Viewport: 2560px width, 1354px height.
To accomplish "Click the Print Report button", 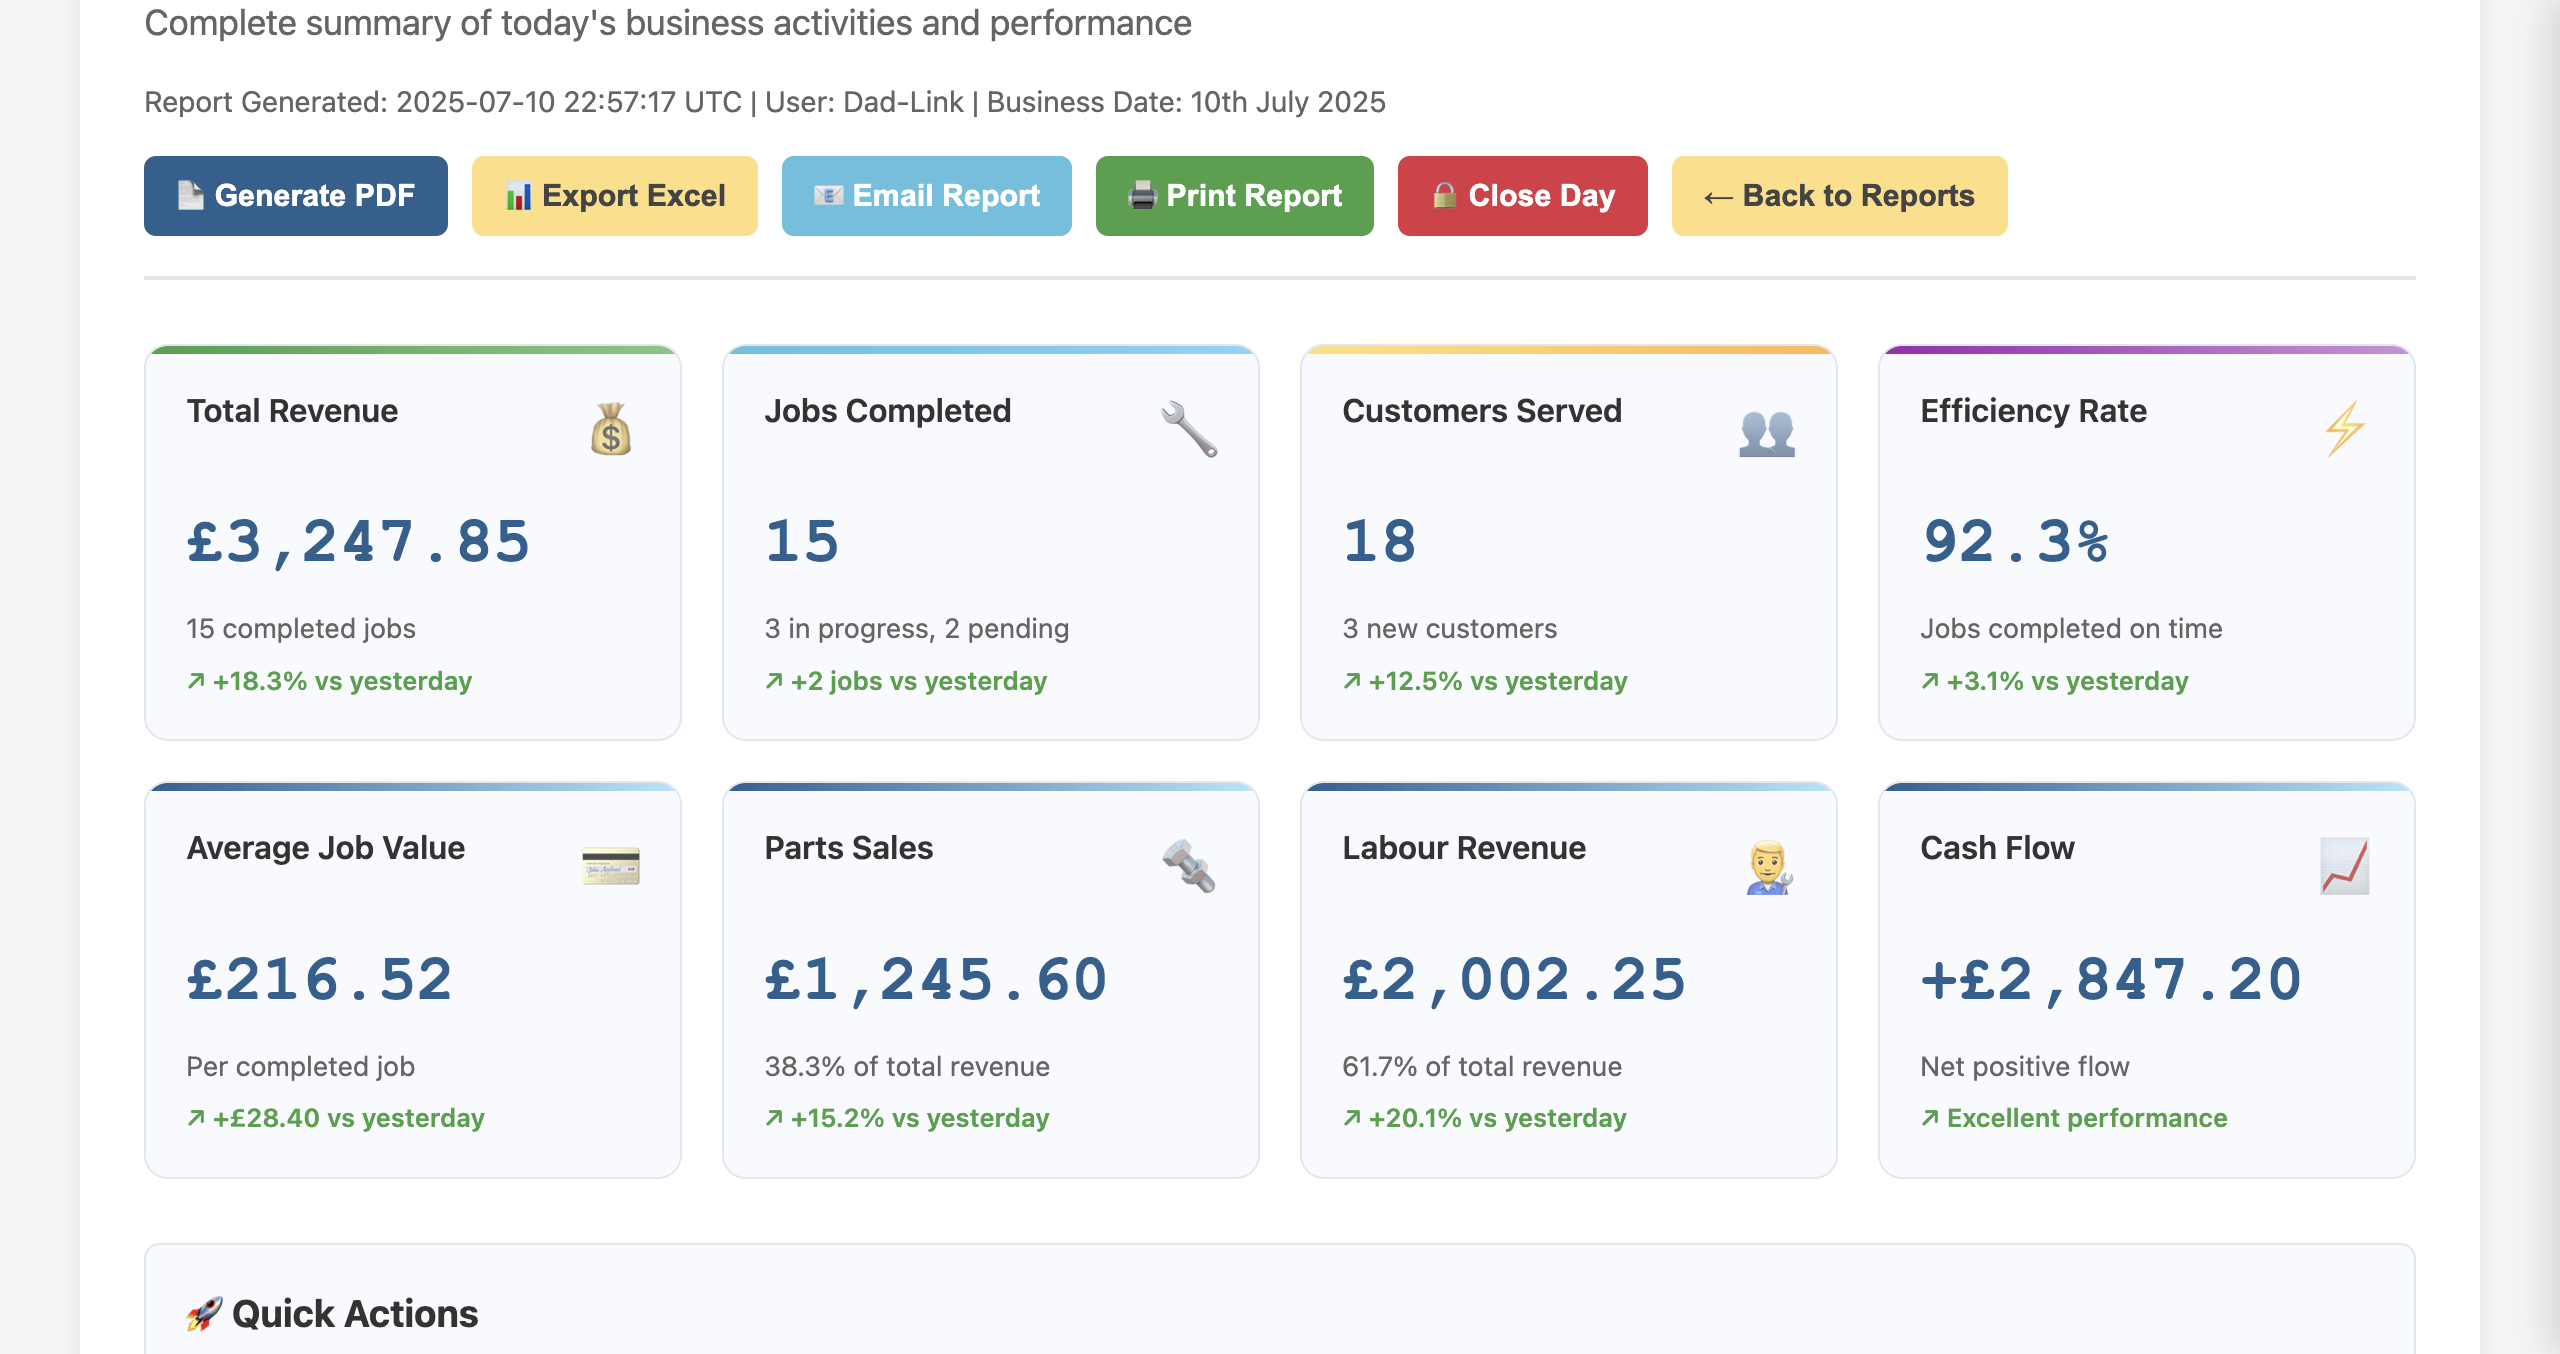I will click(1234, 196).
